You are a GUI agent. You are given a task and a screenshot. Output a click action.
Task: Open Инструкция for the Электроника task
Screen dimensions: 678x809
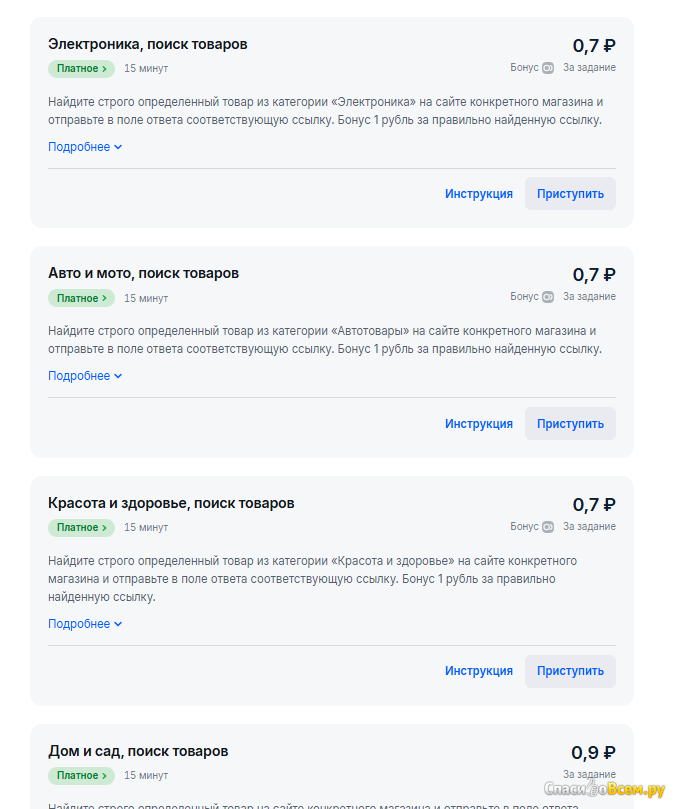(479, 194)
